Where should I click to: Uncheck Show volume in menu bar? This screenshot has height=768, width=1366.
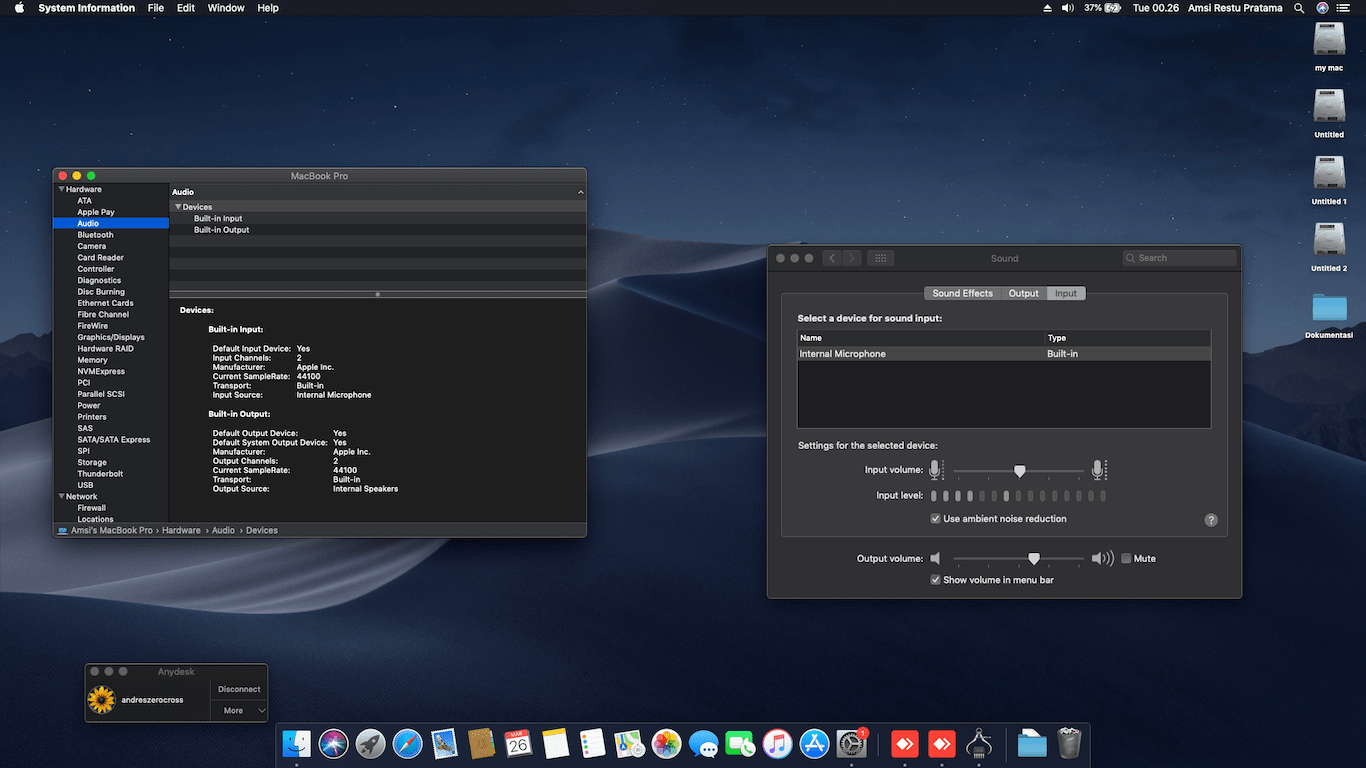coord(936,580)
